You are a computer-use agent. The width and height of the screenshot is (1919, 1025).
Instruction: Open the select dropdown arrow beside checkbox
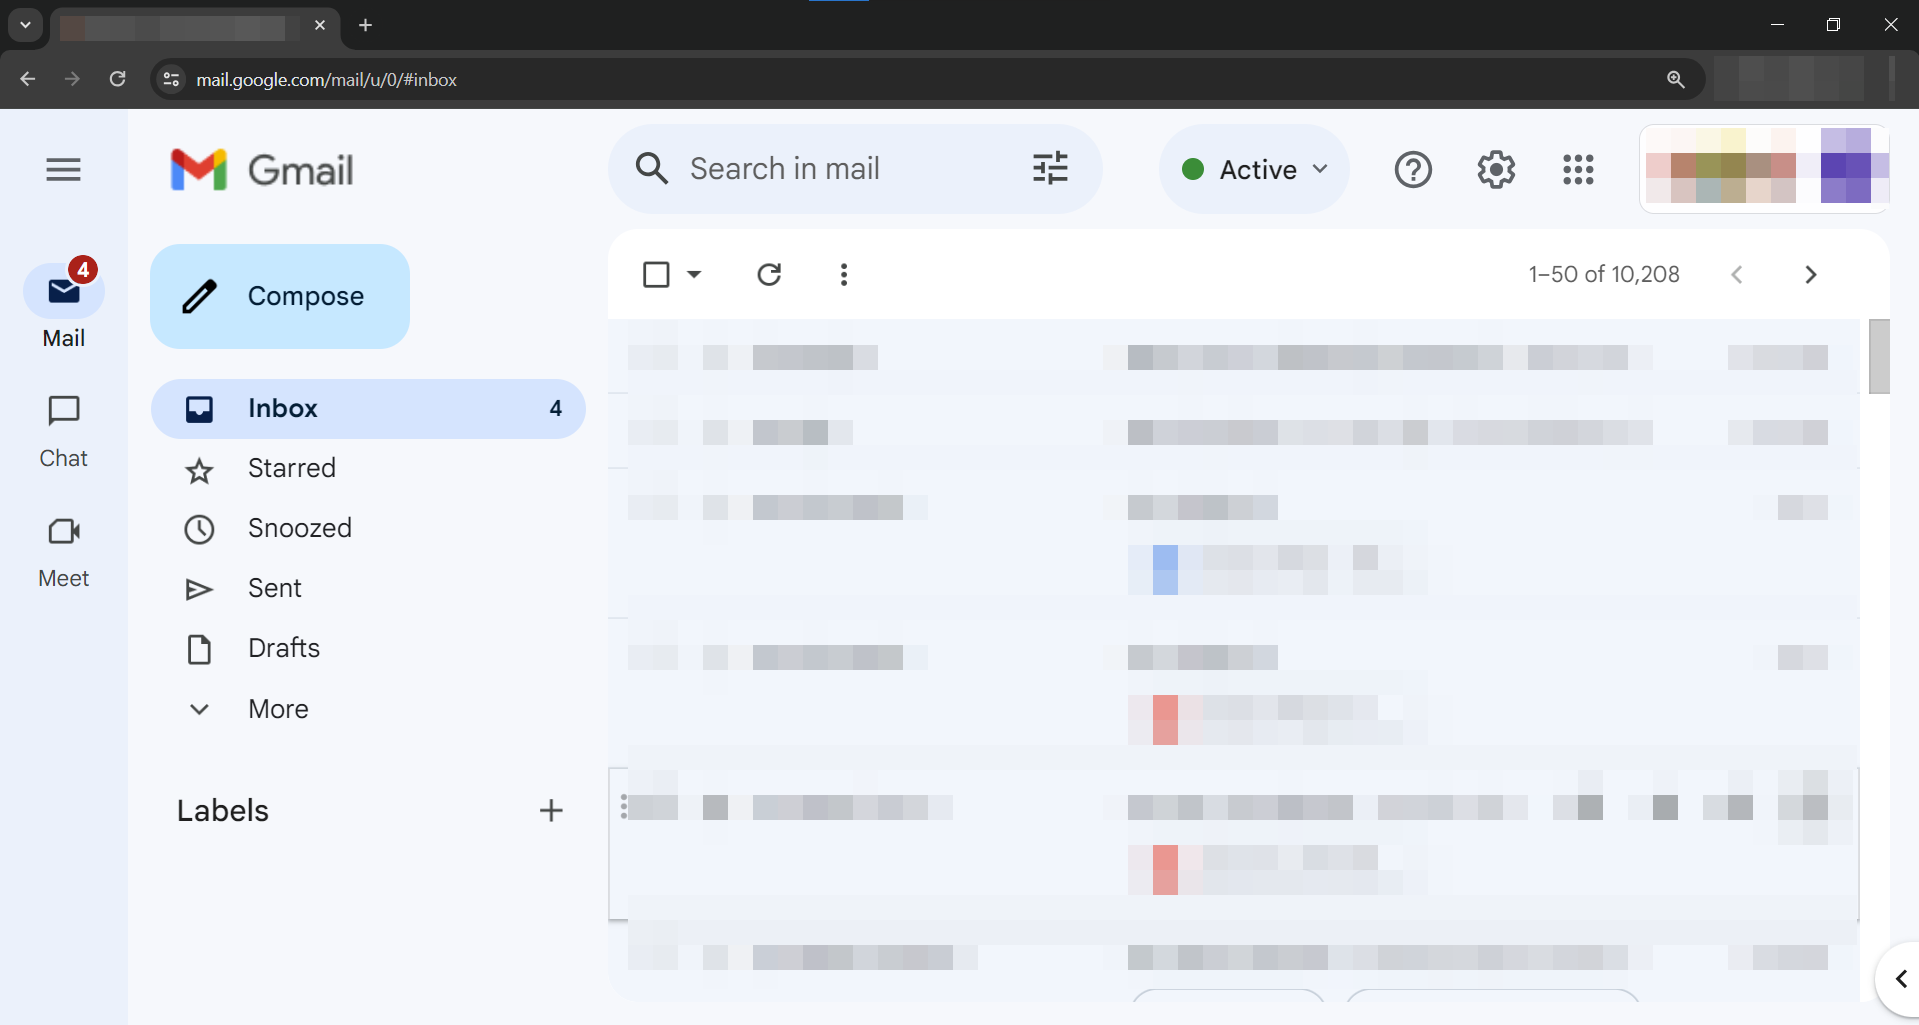694,275
